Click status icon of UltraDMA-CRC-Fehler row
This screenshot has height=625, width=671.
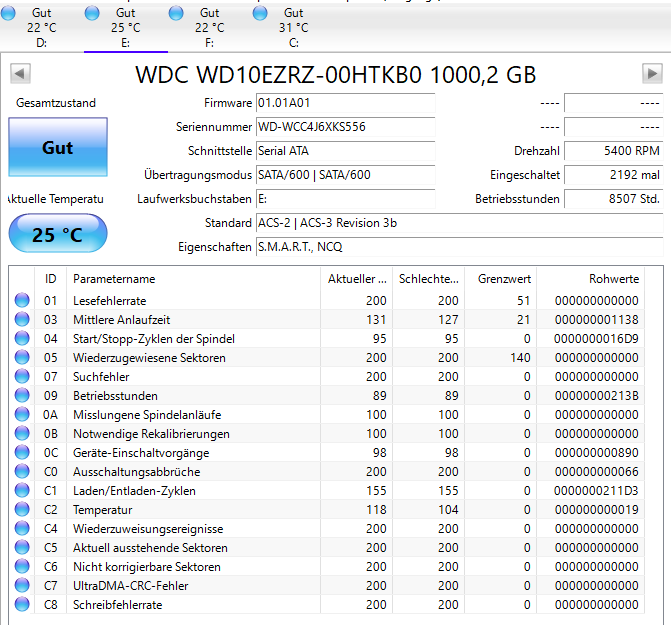pos(22,585)
